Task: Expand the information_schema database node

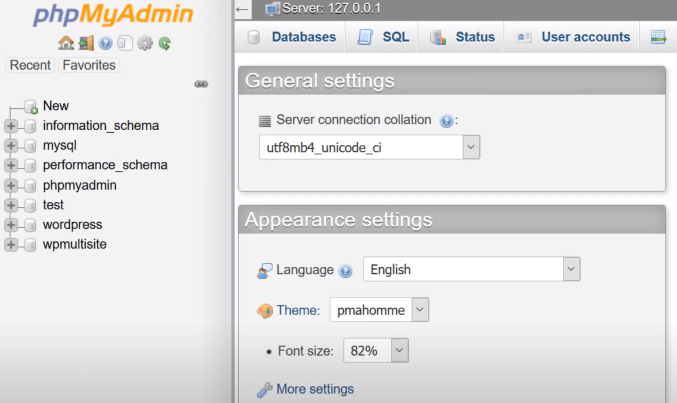Action: pyautogui.click(x=11, y=126)
